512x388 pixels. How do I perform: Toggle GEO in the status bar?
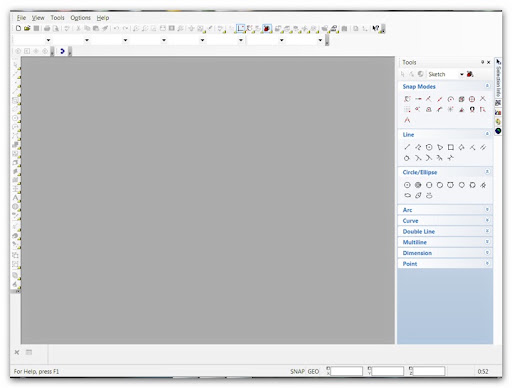[x=313, y=371]
